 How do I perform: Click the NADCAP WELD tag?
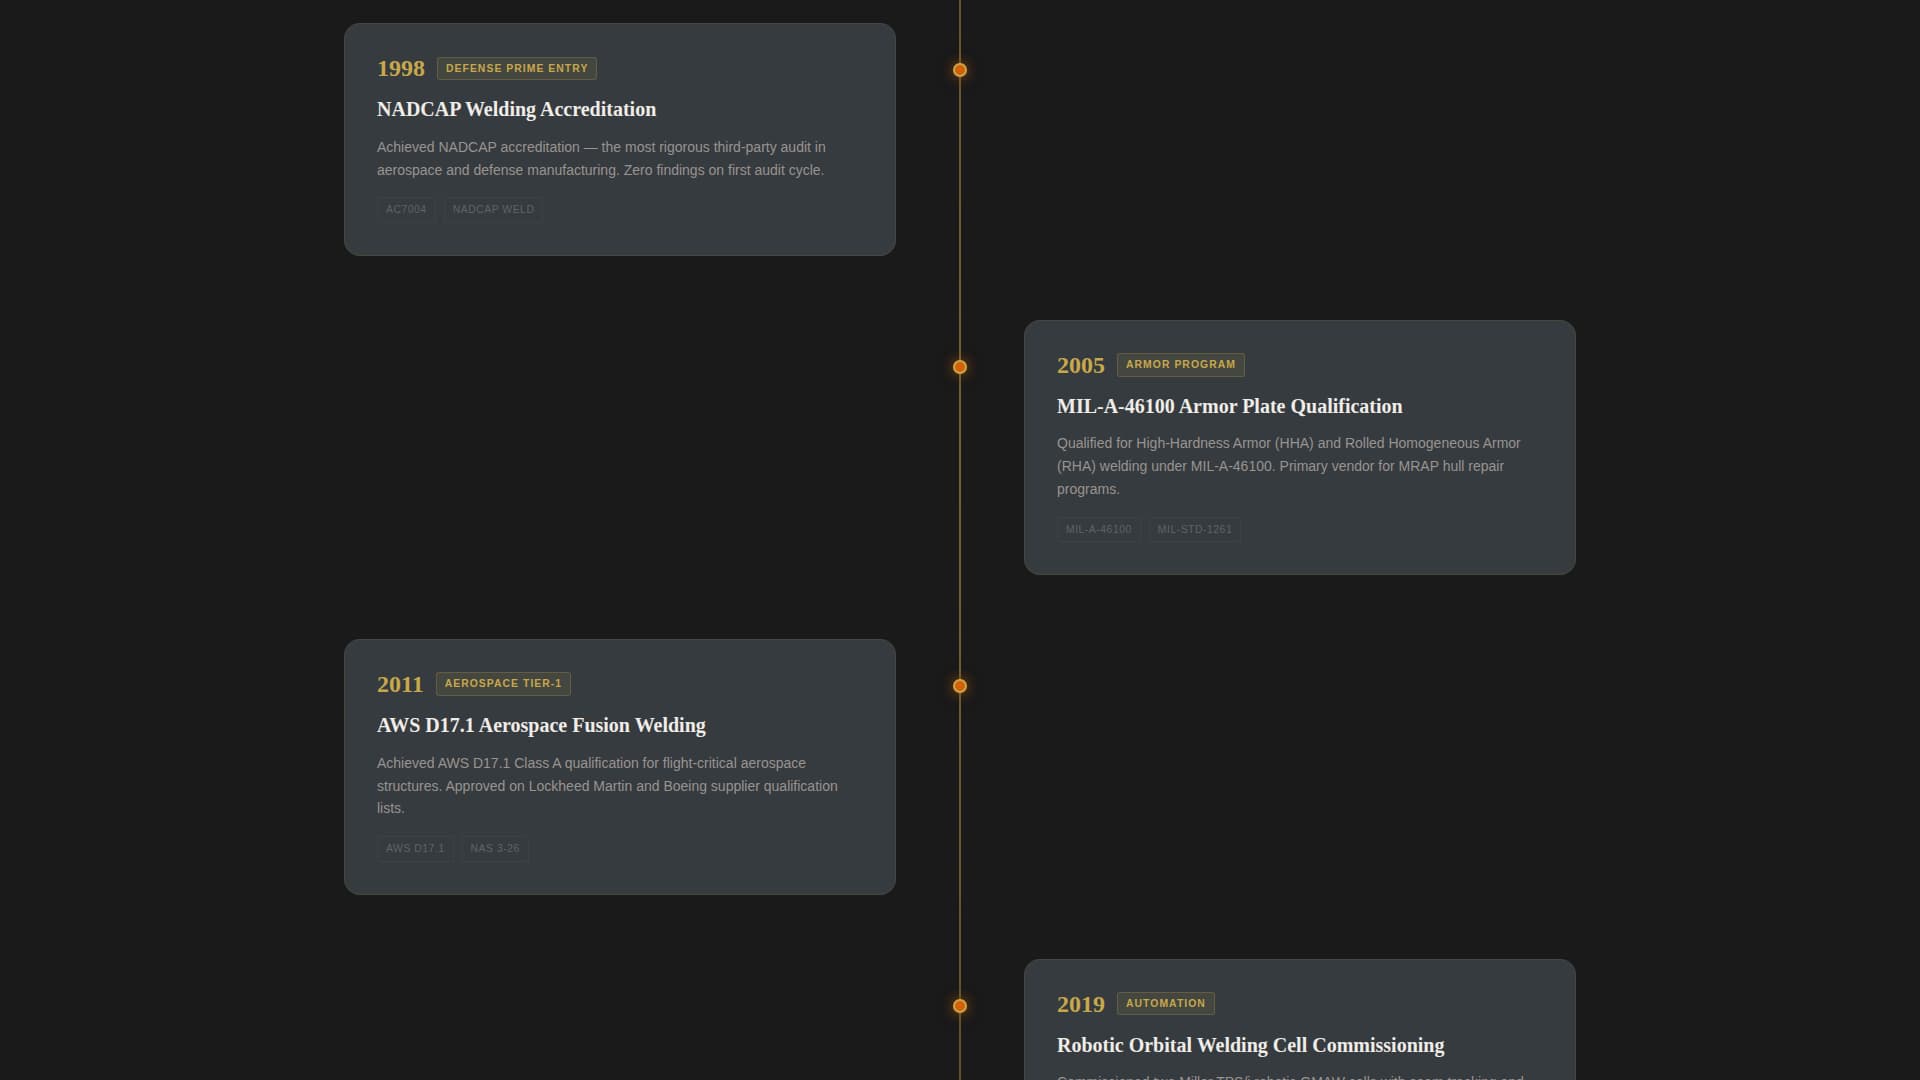point(493,209)
